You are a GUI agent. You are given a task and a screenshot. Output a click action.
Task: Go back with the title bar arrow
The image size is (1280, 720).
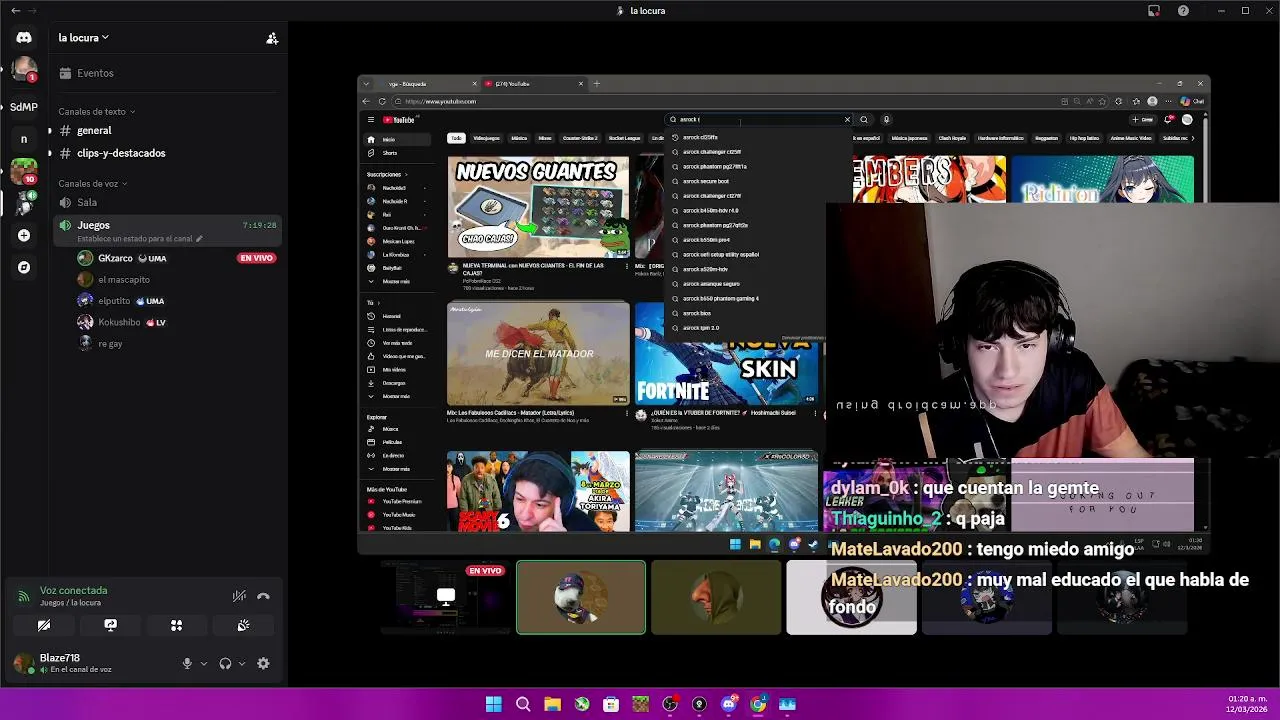pyautogui.click(x=15, y=10)
